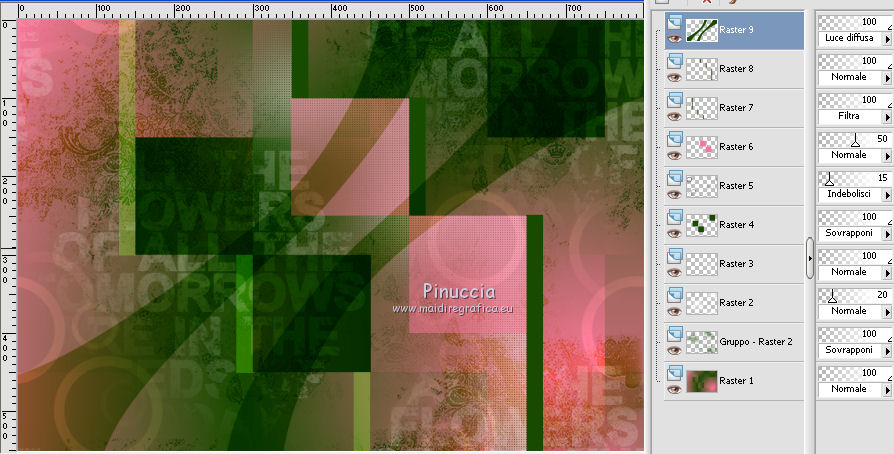This screenshot has height=454, width=894.
Task: Select the Raster 1 gradient thumbnail
Action: [701, 381]
